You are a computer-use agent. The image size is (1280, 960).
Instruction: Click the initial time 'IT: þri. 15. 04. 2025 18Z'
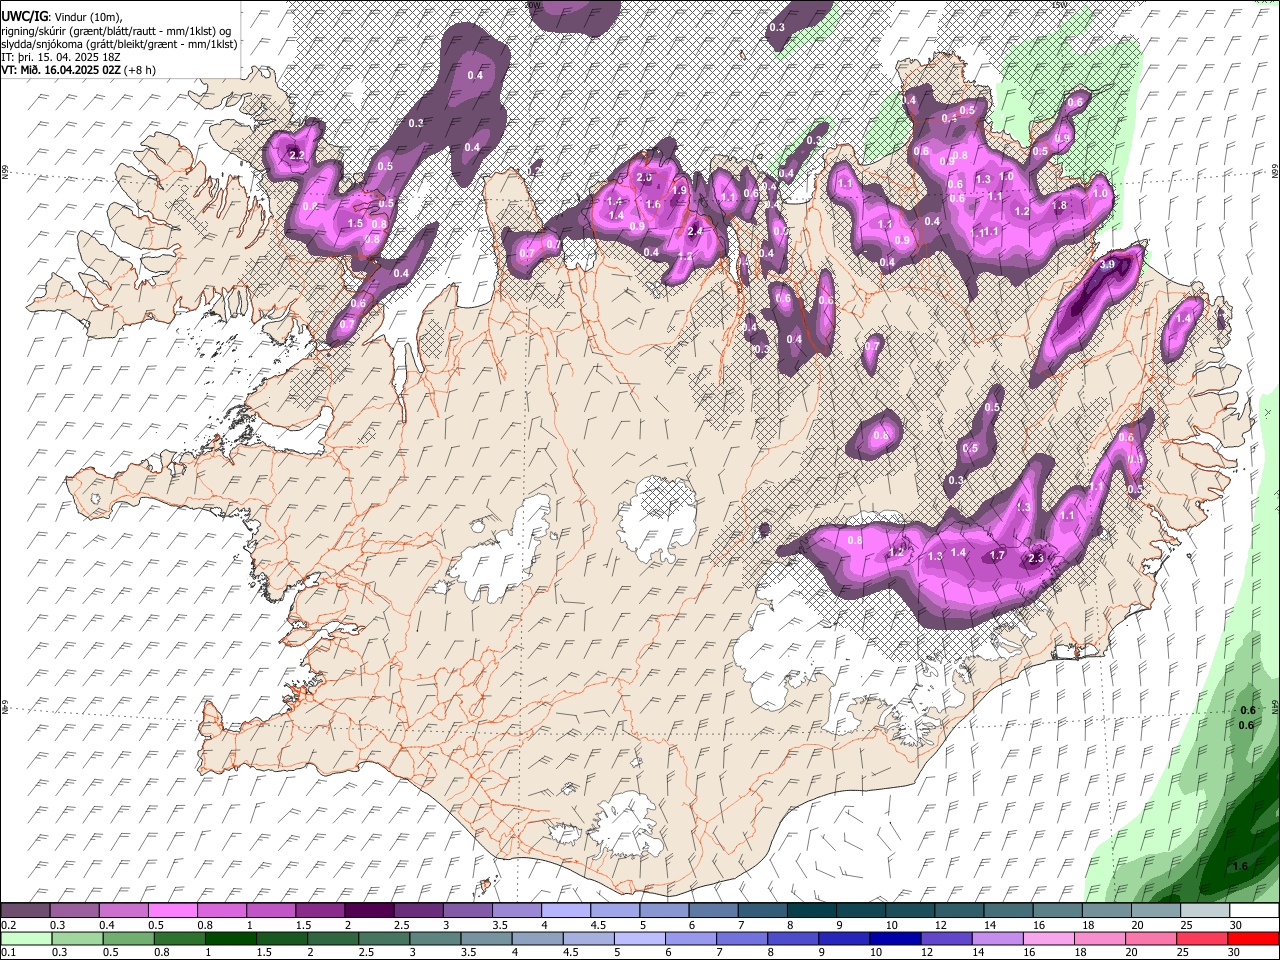pos(60,57)
